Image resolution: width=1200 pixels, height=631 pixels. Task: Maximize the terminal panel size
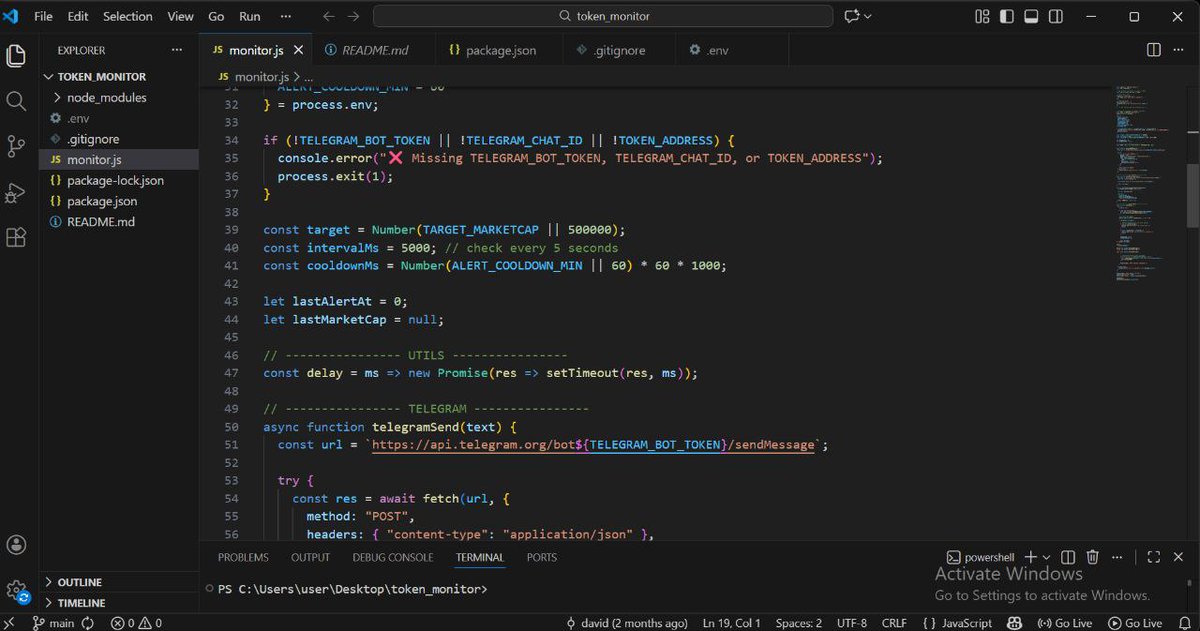point(1153,557)
